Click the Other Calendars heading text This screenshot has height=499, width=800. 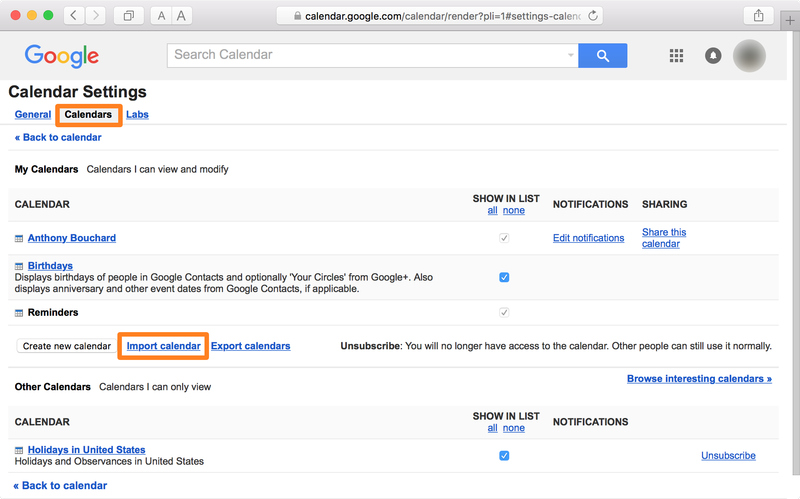tap(53, 387)
